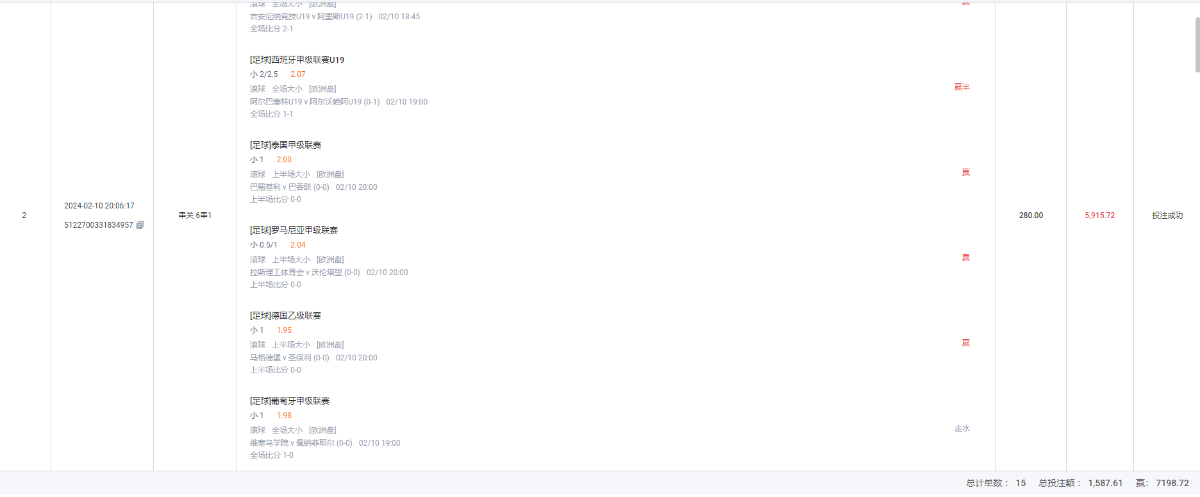Click the 赢半 result for 西班牙U19 match
This screenshot has height=497, width=1200.
[962, 87]
